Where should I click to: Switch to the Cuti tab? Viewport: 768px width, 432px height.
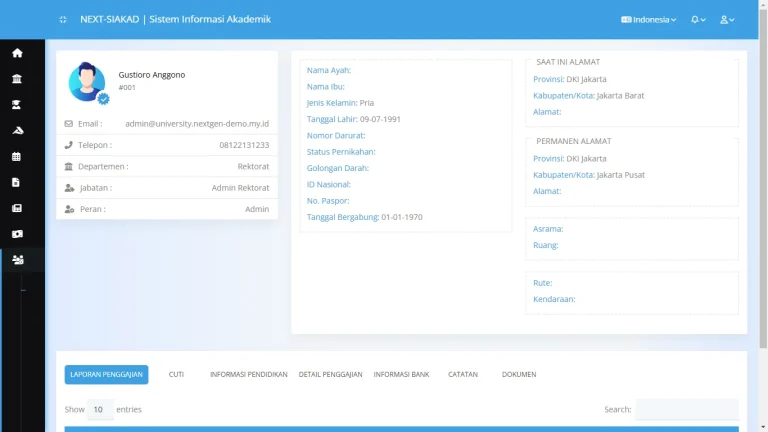176,375
